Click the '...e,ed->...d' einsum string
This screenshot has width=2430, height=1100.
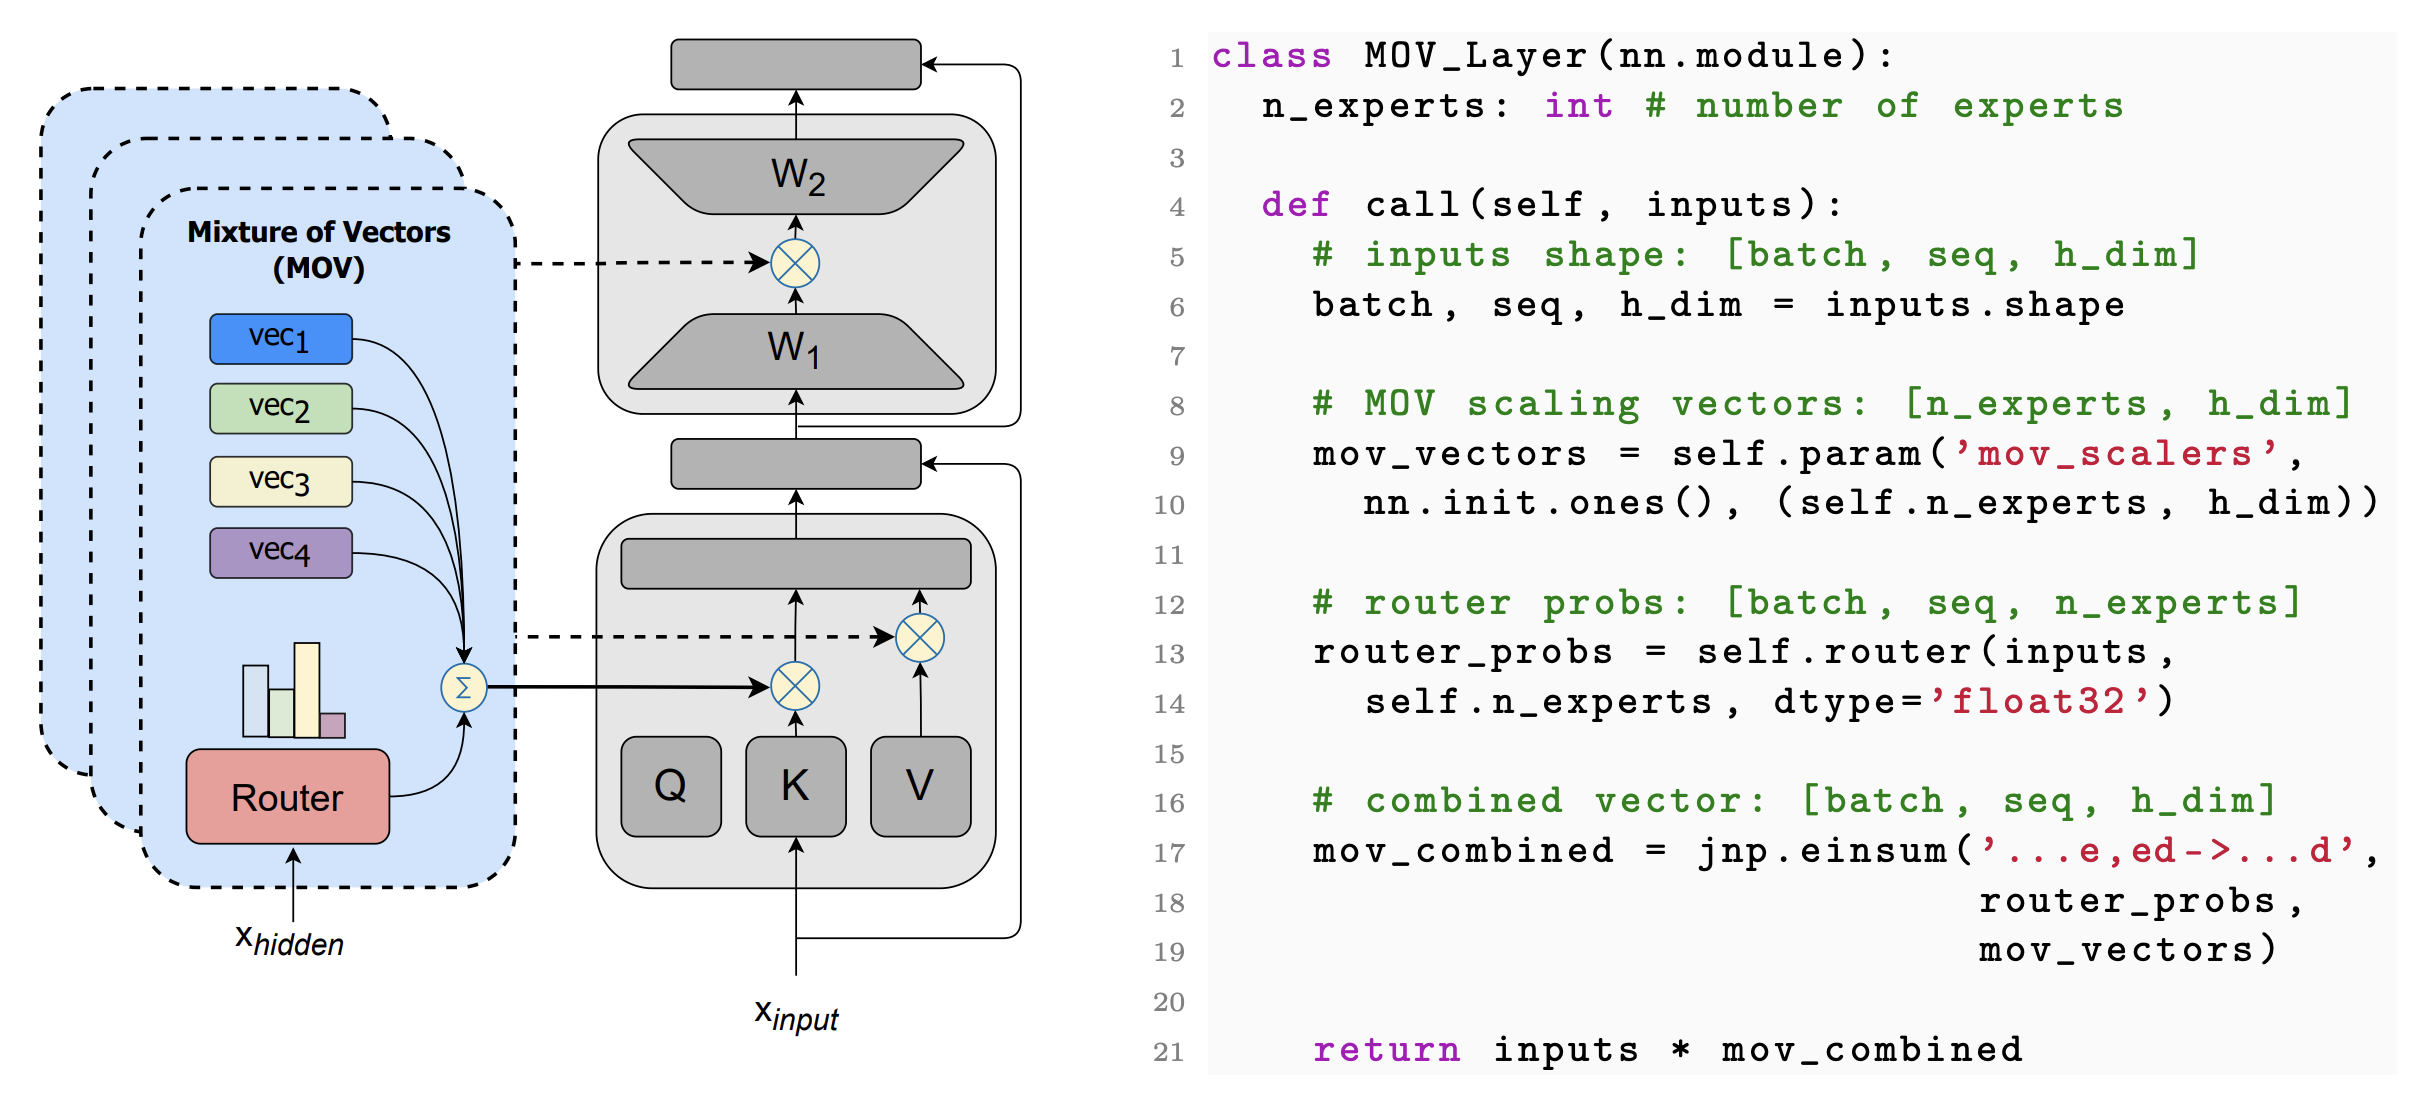tap(2167, 850)
